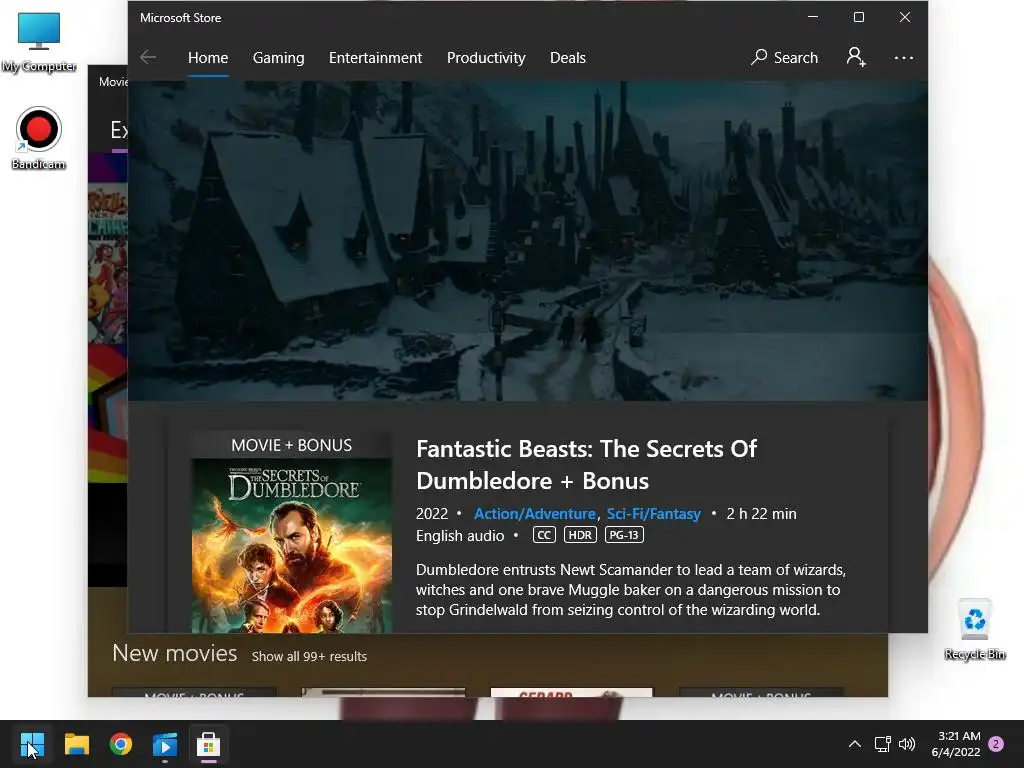Launch Google Chrome from the taskbar
Viewport: 1024px width, 768px height.
click(x=121, y=744)
